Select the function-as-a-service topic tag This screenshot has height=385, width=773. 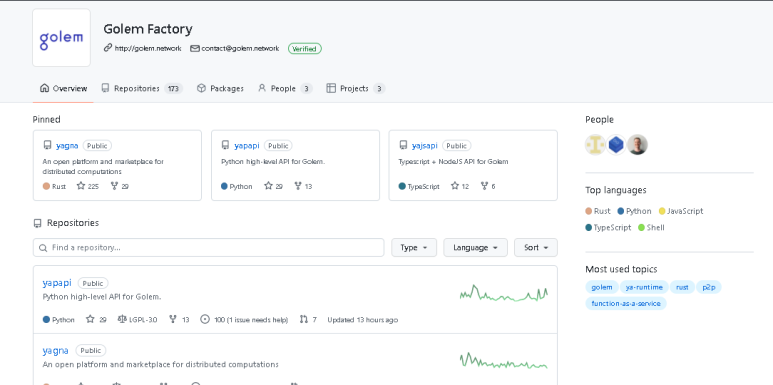(x=626, y=303)
